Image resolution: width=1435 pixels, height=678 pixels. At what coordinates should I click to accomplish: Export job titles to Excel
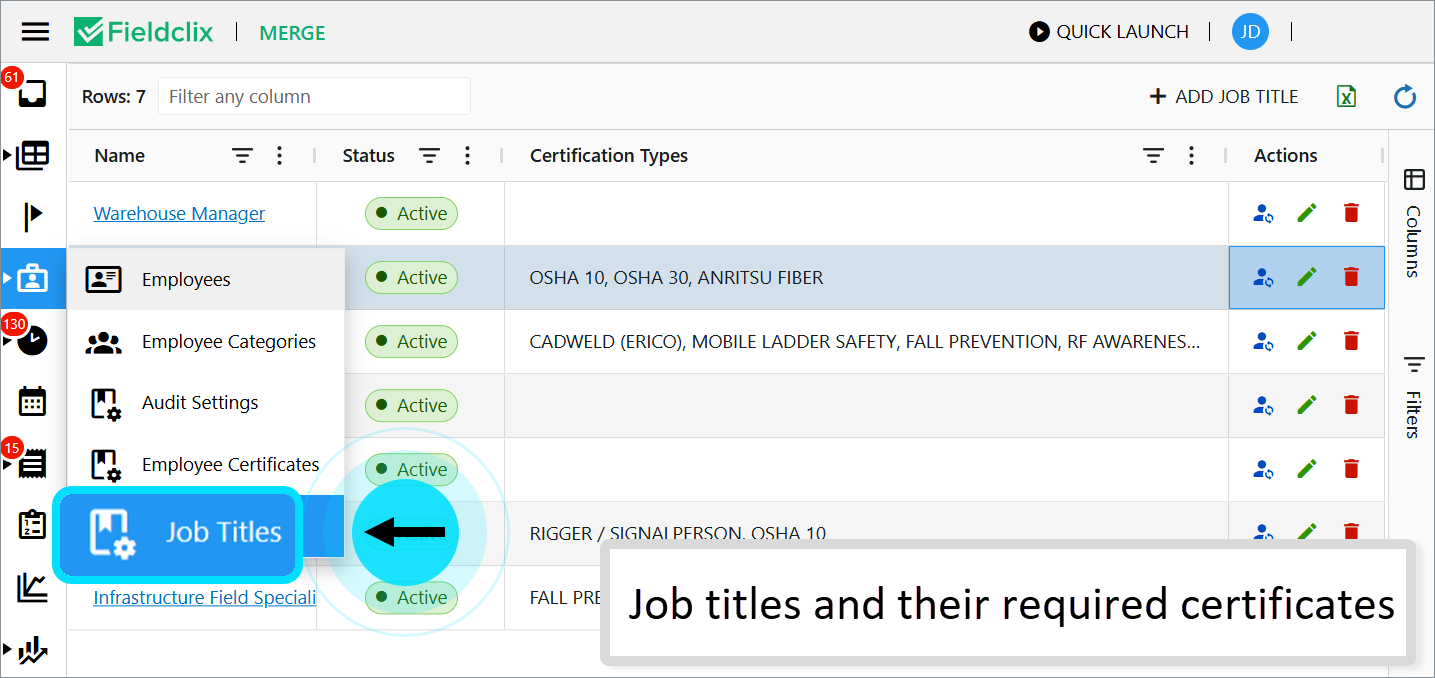point(1347,96)
